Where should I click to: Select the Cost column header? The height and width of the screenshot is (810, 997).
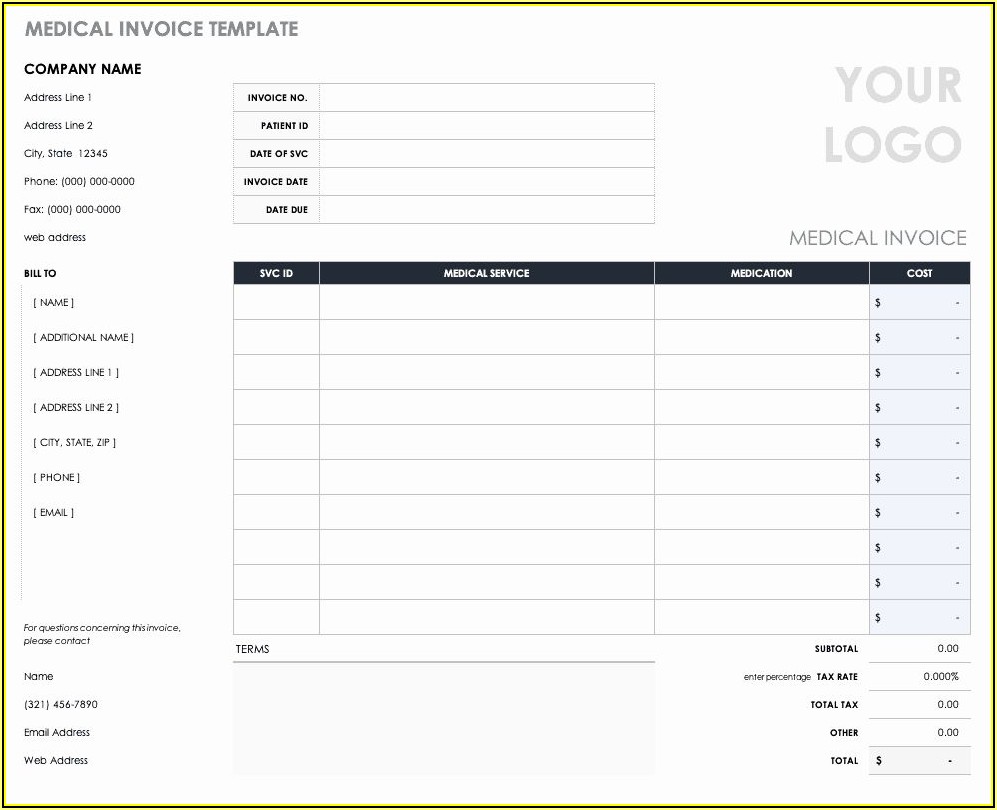[919, 273]
